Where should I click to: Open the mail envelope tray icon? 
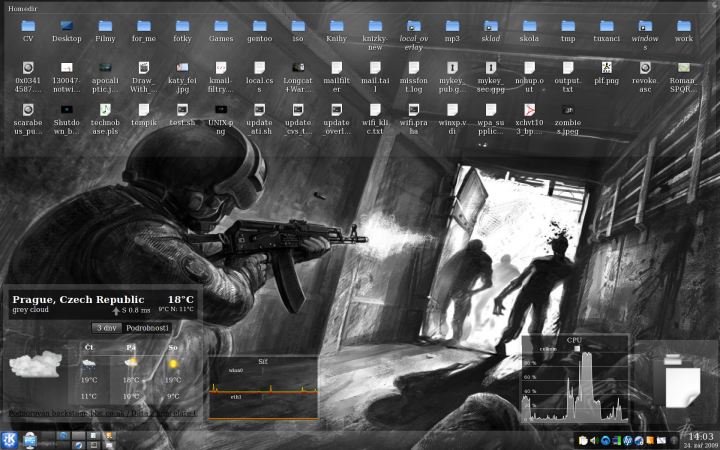point(662,440)
